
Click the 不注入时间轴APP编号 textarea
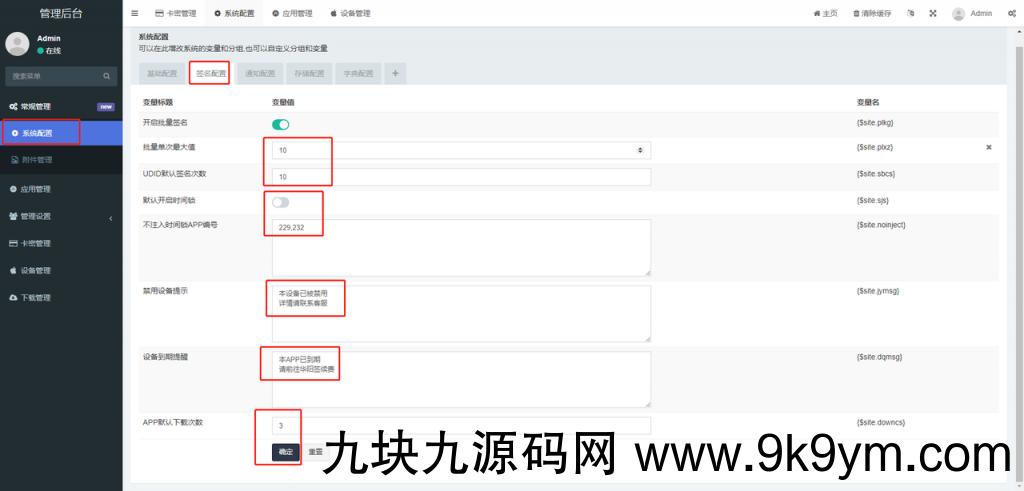(x=461, y=247)
